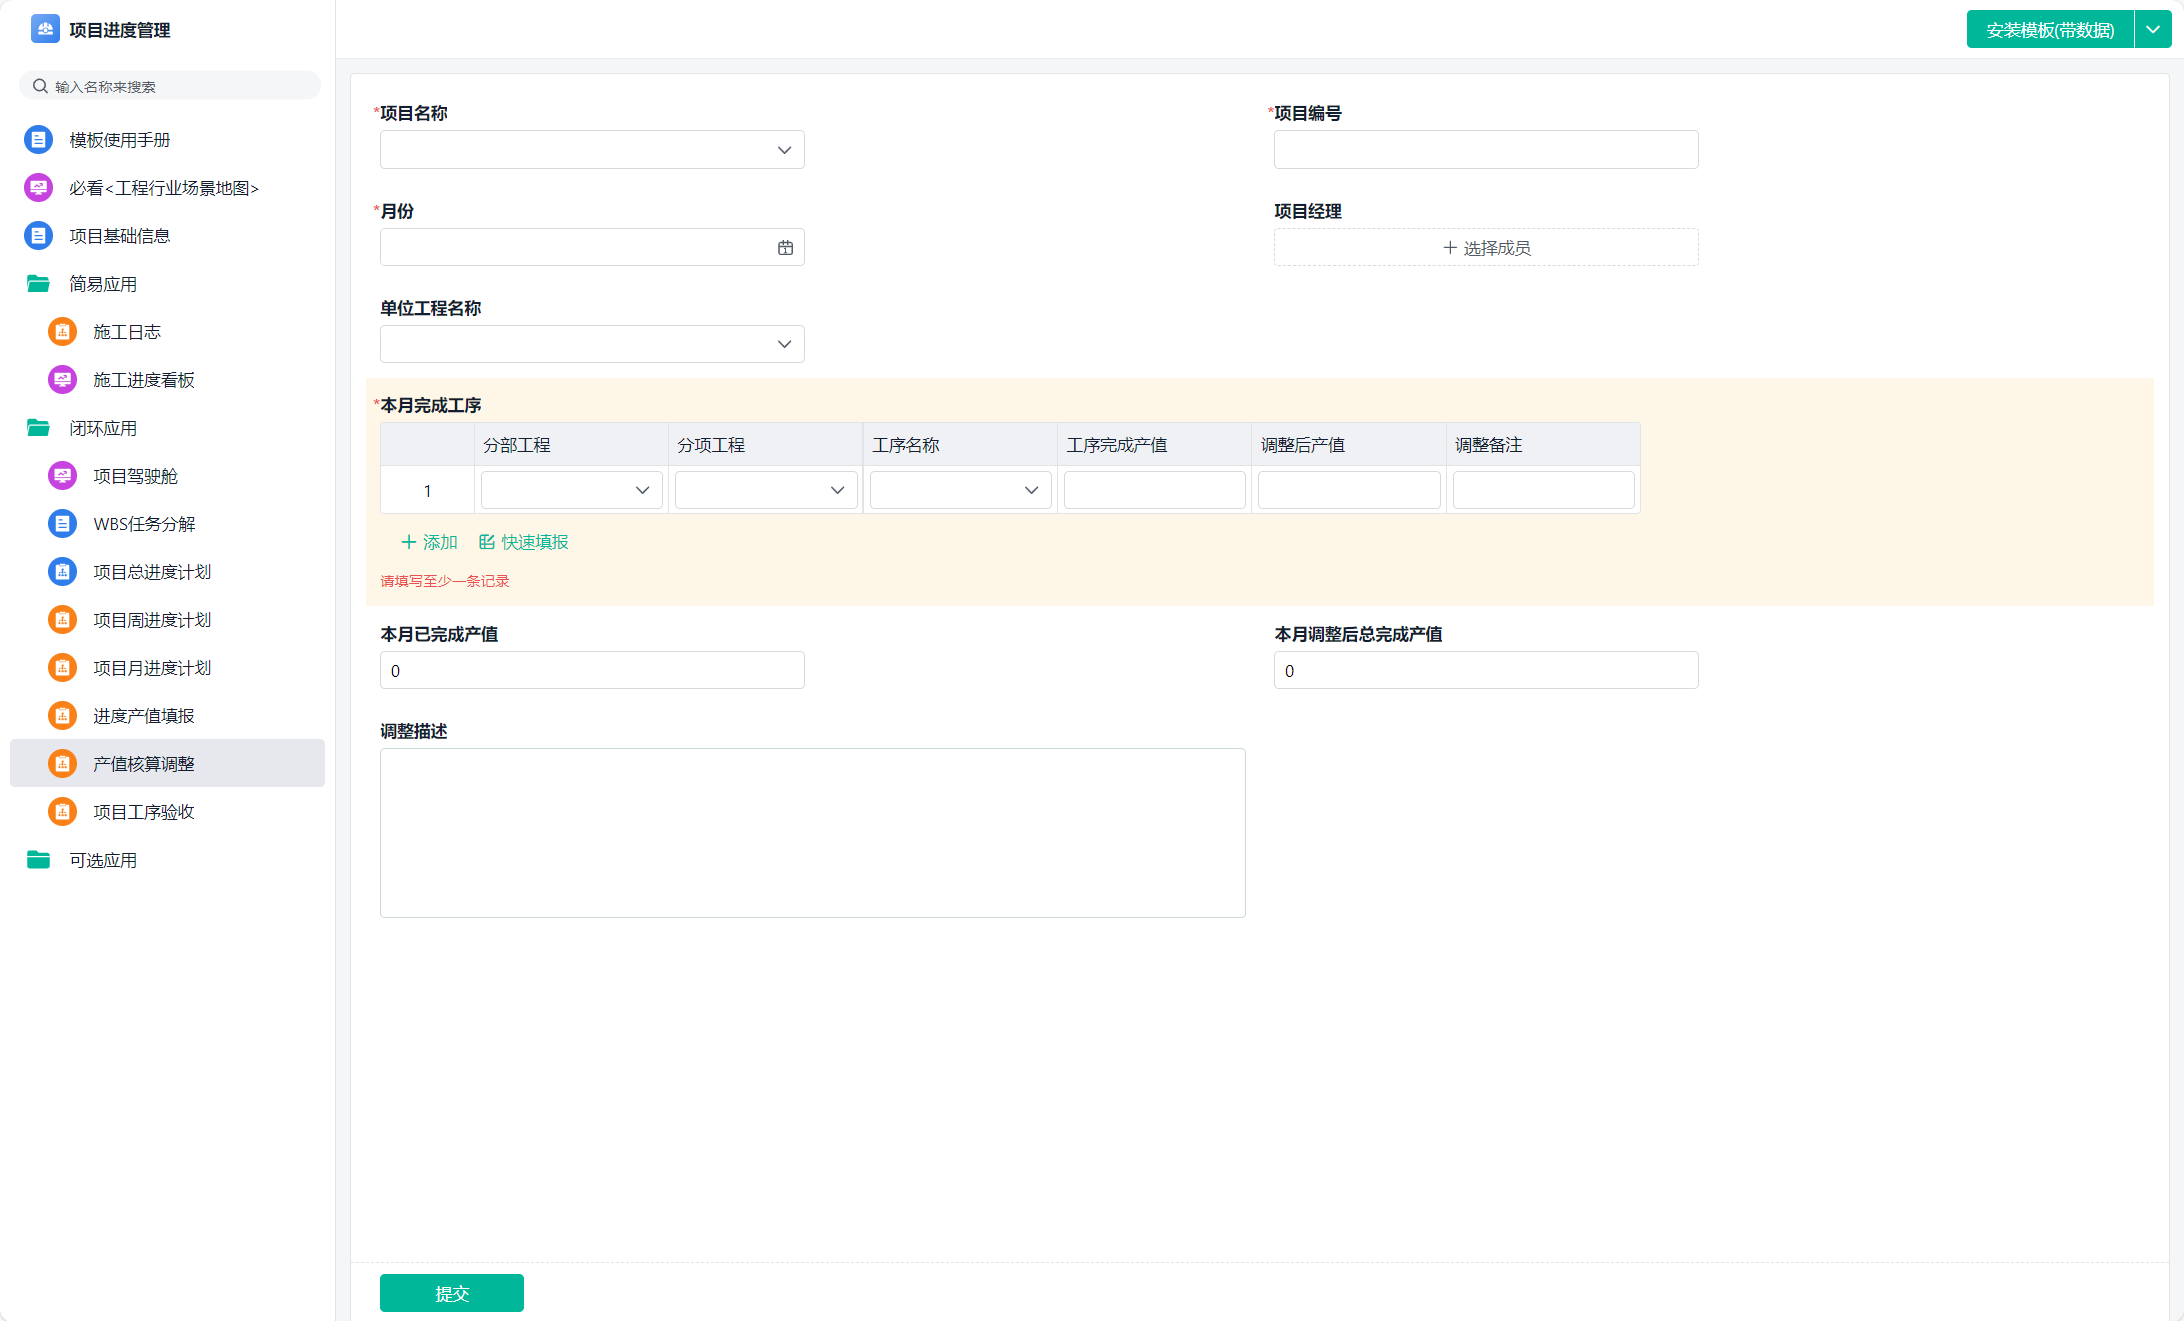The width and height of the screenshot is (2184, 1321).
Task: Expand the 可选应用 folder
Action: pos(38,860)
